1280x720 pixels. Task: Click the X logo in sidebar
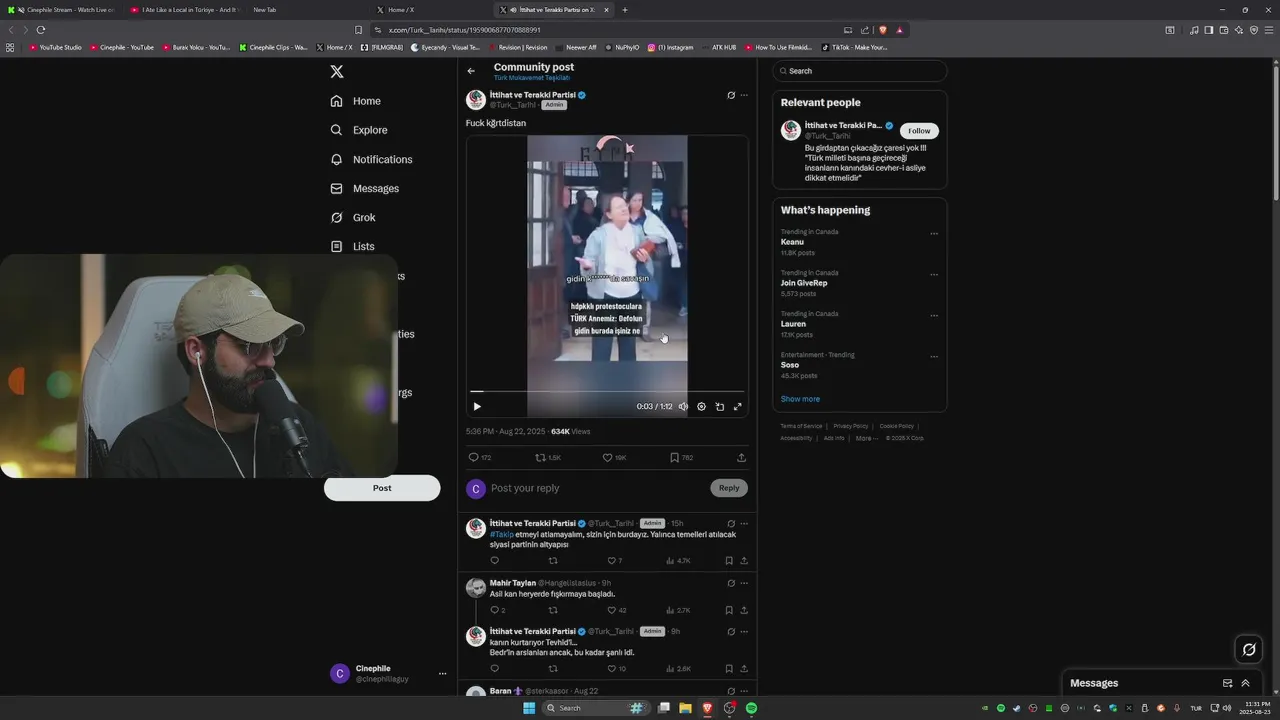click(x=337, y=72)
